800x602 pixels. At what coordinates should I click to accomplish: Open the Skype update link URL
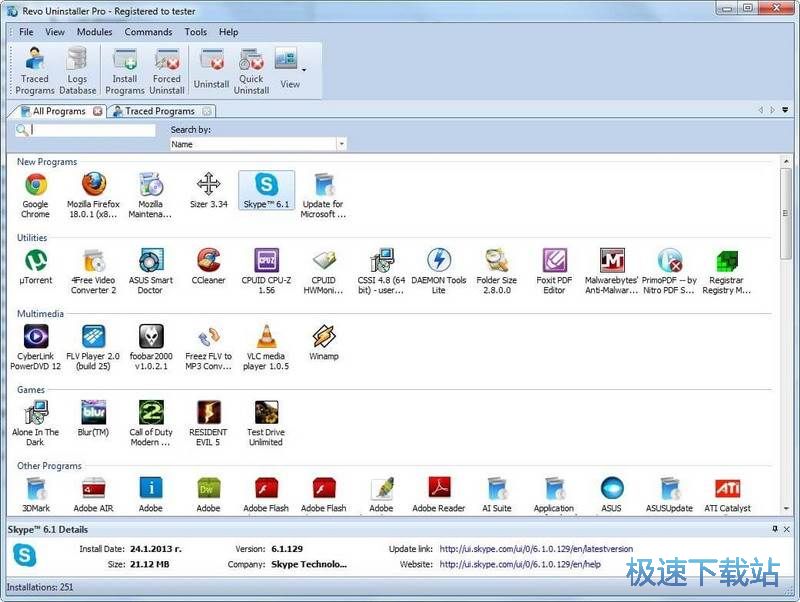coord(536,549)
